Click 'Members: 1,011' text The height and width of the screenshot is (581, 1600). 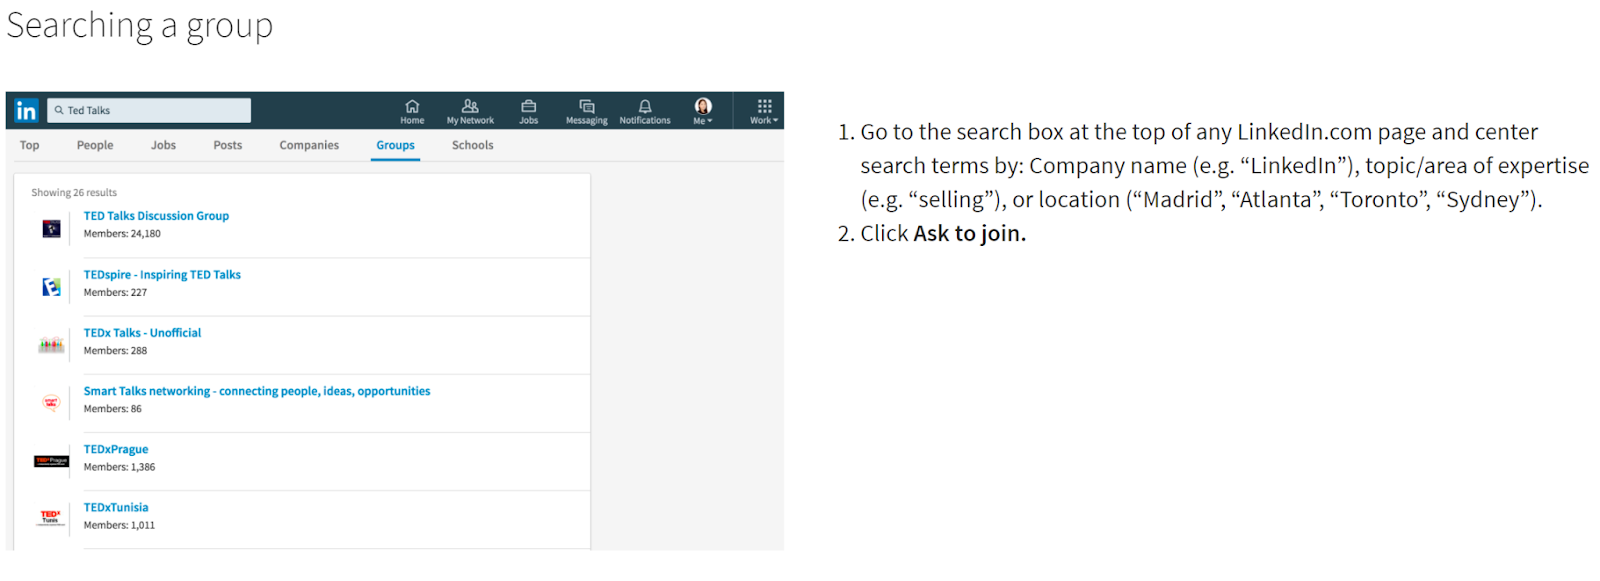[119, 525]
